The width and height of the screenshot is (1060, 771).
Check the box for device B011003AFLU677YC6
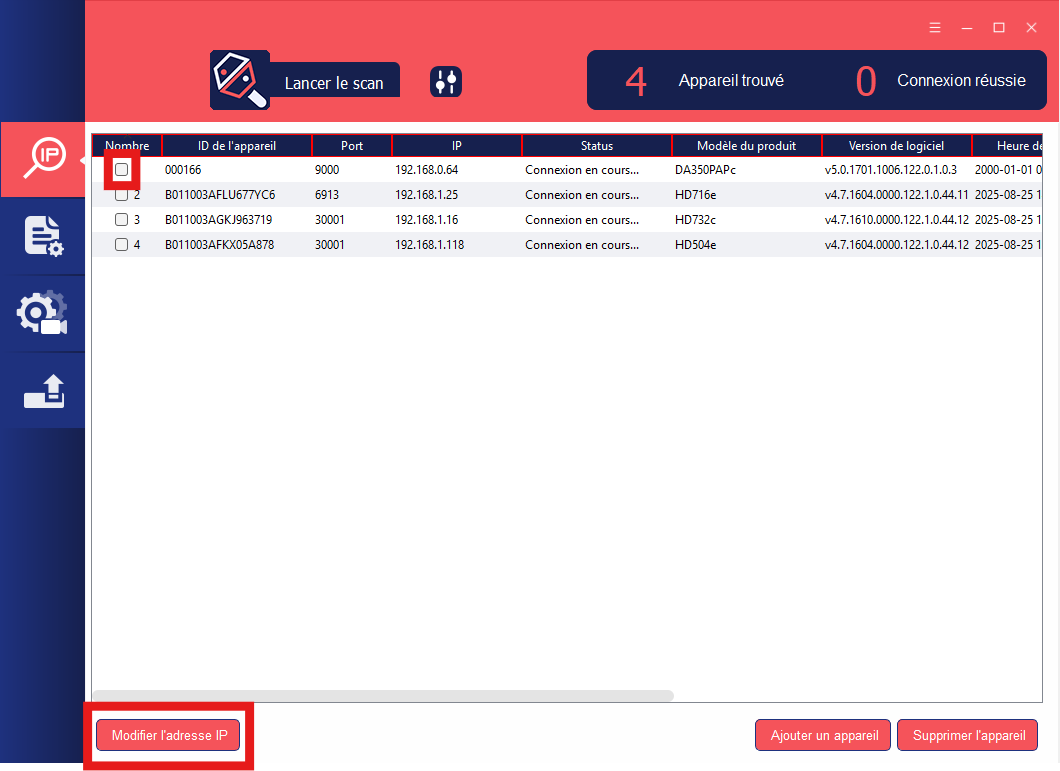tap(121, 195)
